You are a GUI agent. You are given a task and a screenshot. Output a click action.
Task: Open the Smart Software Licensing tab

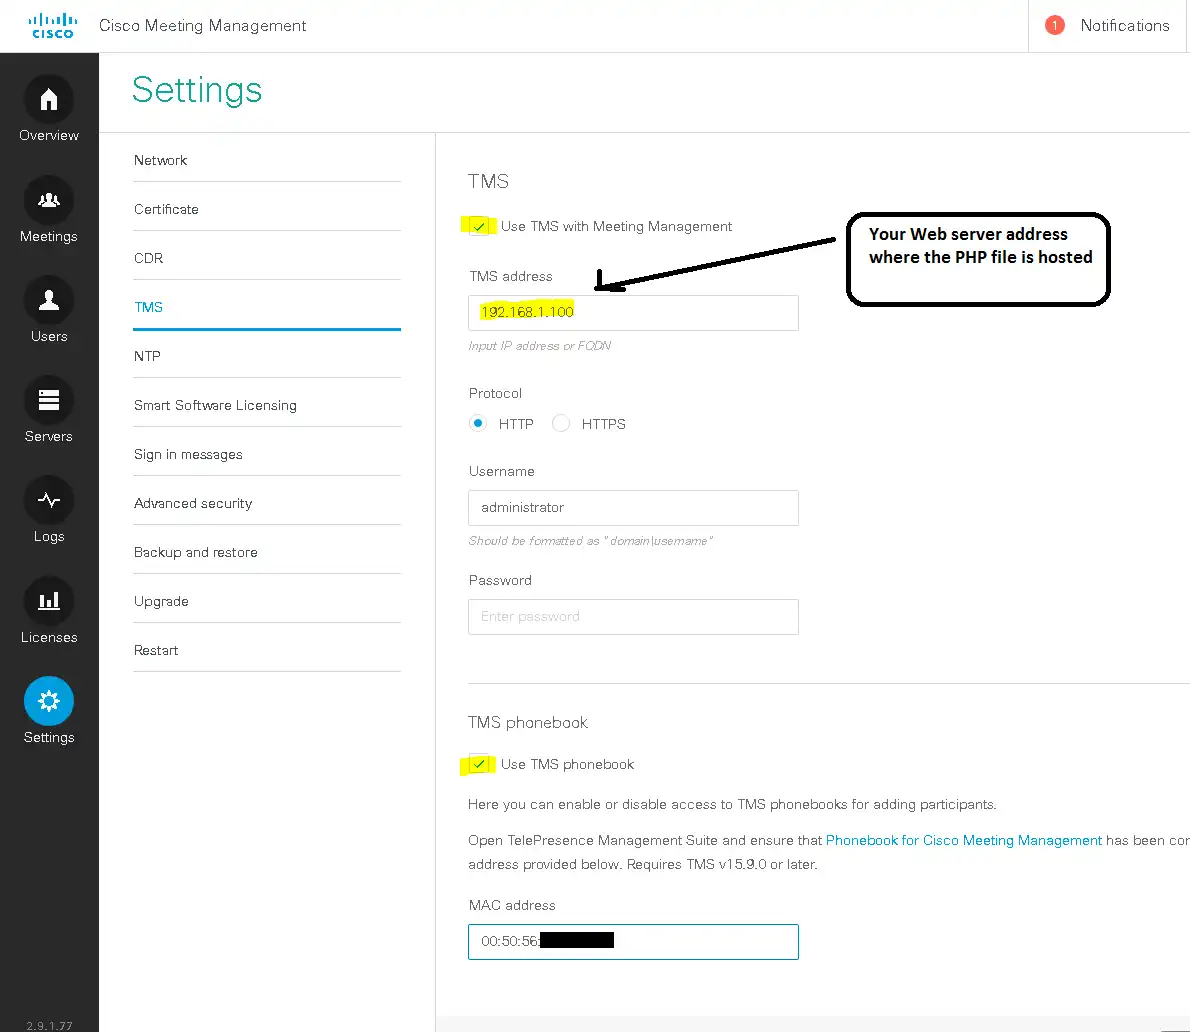[215, 405]
